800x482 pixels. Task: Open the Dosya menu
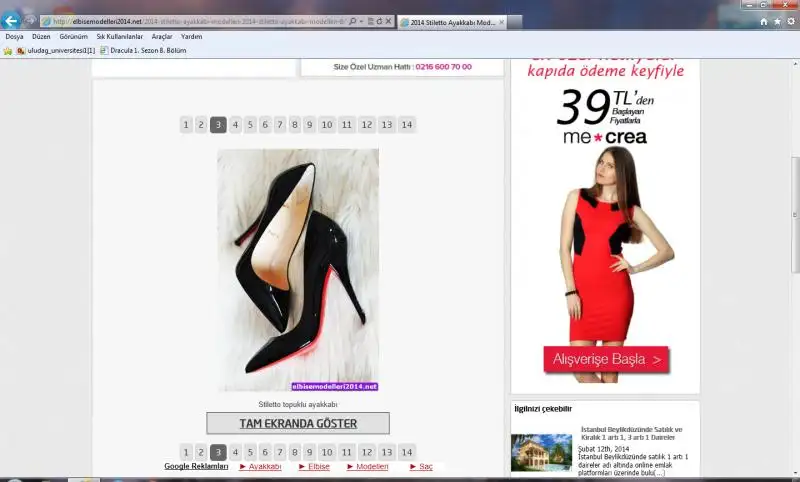point(14,37)
